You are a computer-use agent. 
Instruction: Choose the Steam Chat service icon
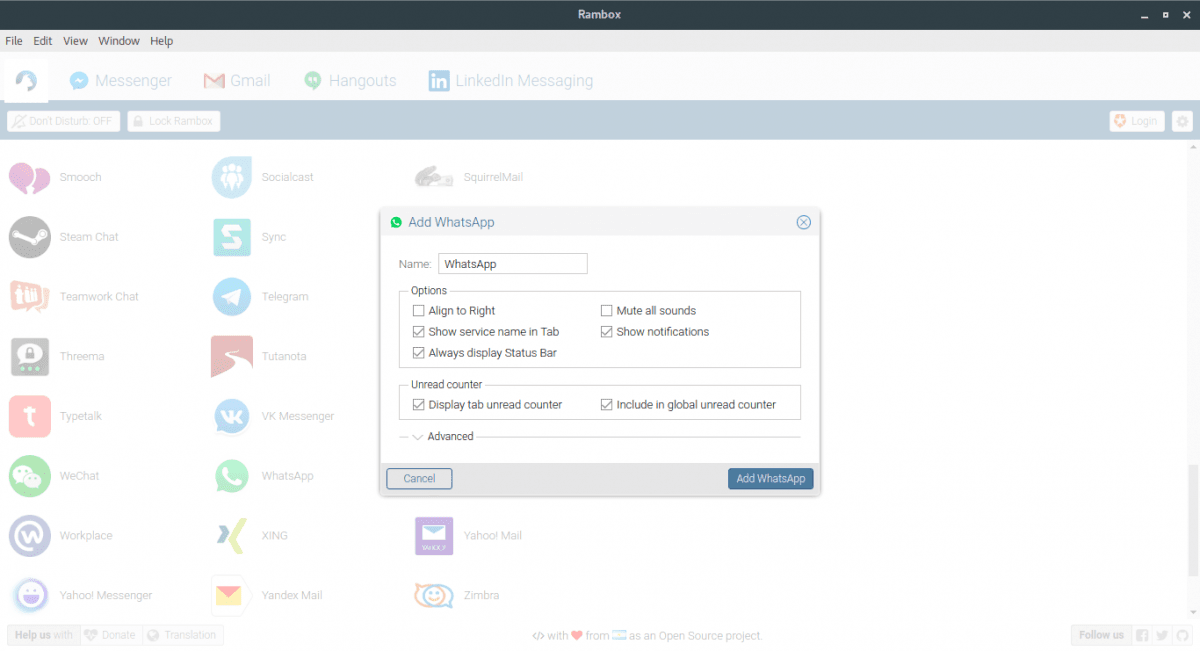coord(29,237)
